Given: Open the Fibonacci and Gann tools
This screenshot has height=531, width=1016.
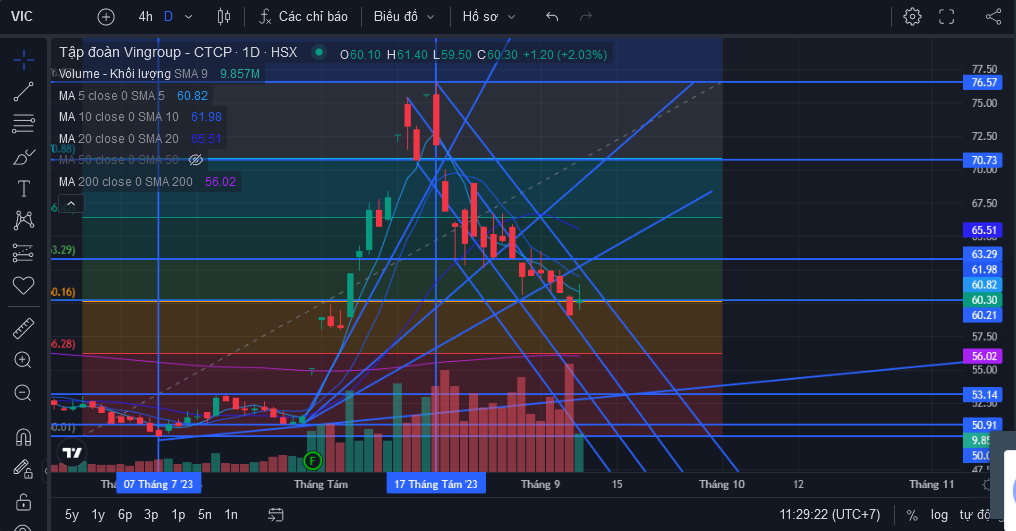Looking at the screenshot, I should (x=23, y=123).
